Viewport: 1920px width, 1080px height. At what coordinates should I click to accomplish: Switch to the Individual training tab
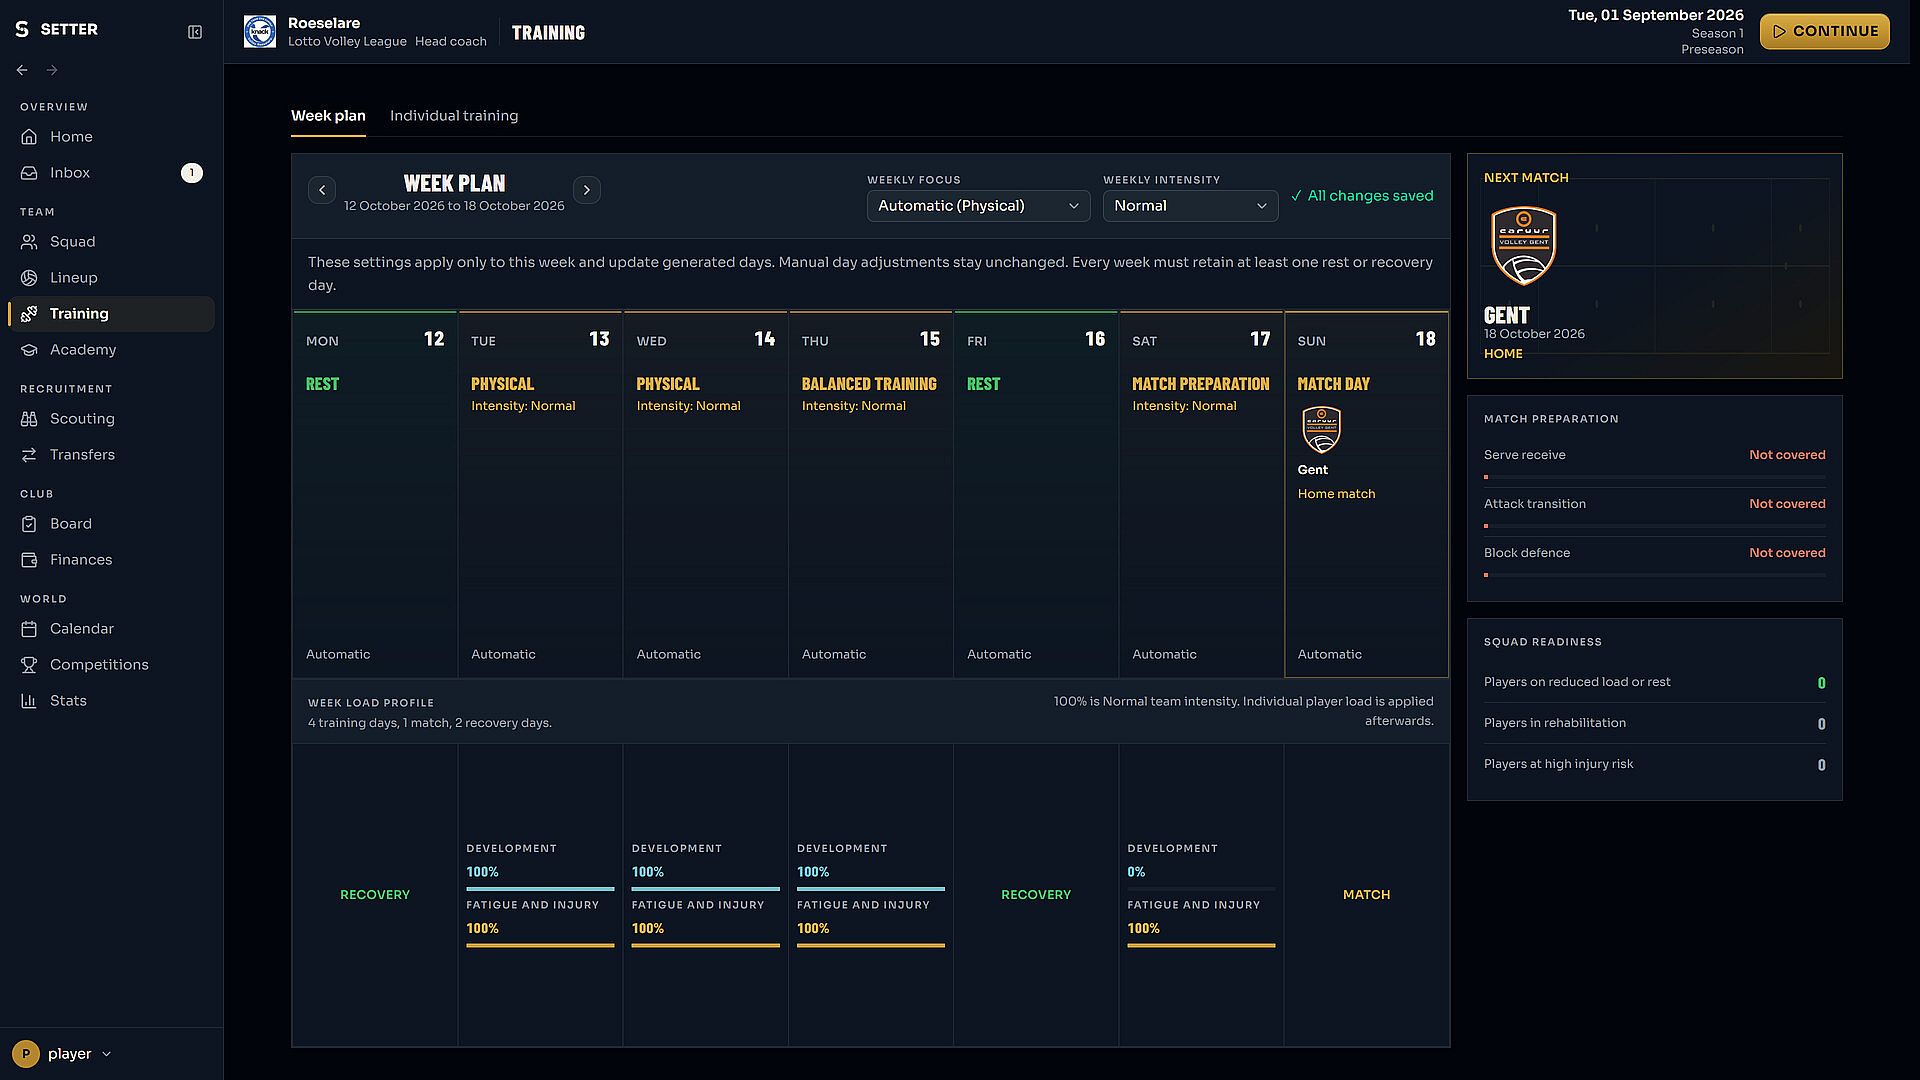454,116
